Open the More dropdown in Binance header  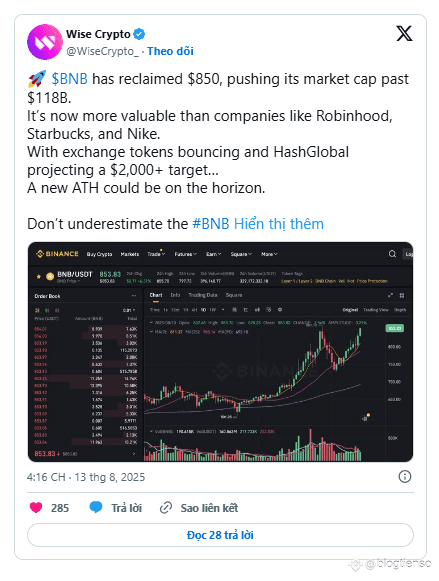click(x=269, y=254)
